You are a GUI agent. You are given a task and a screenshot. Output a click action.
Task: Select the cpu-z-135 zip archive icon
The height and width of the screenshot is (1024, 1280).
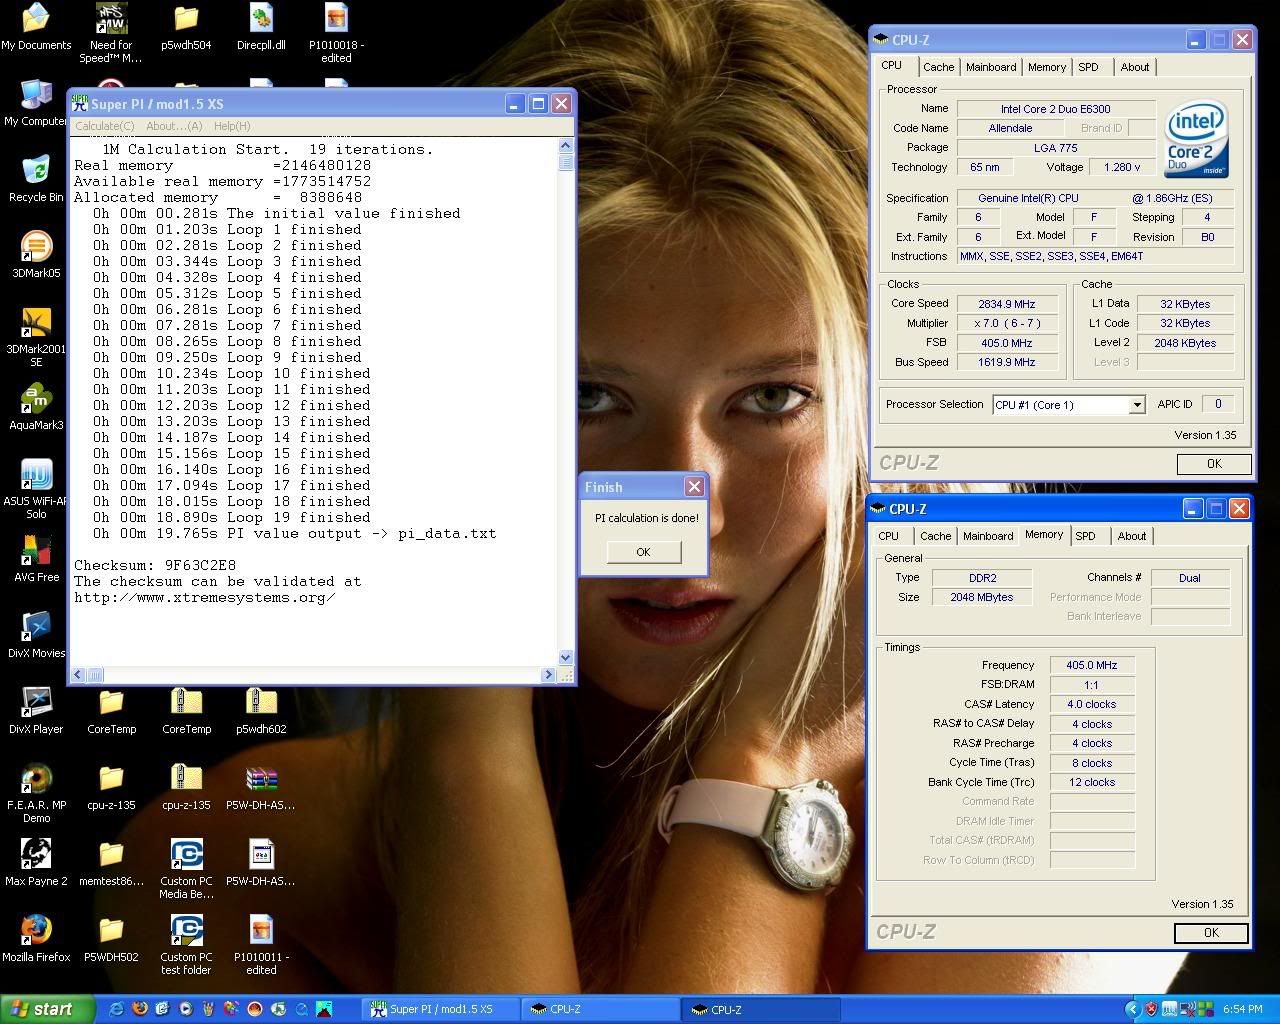pyautogui.click(x=186, y=786)
